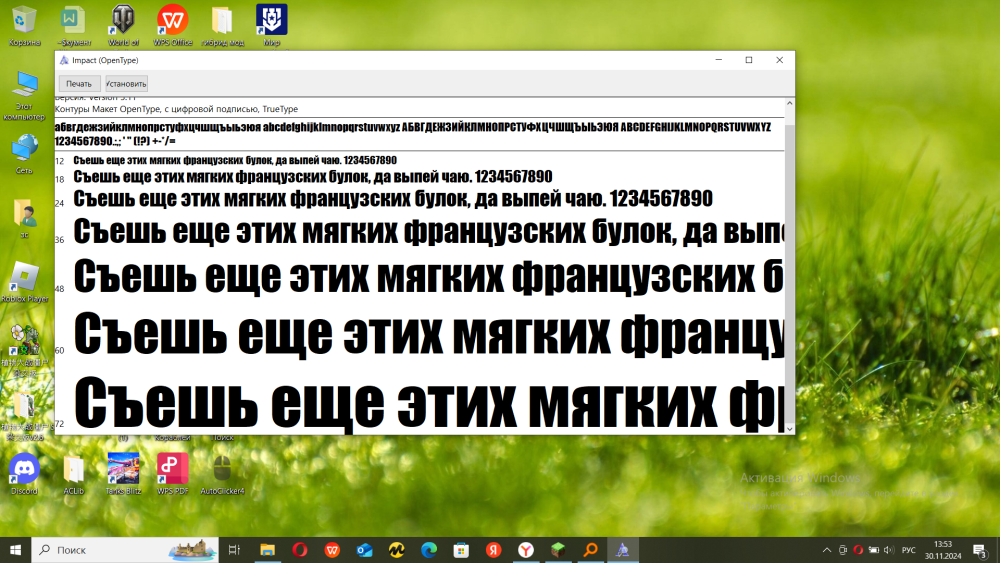The width and height of the screenshot is (1000, 563).
Task: Select the World of Tanks desktop shortcut
Action: tap(123, 26)
